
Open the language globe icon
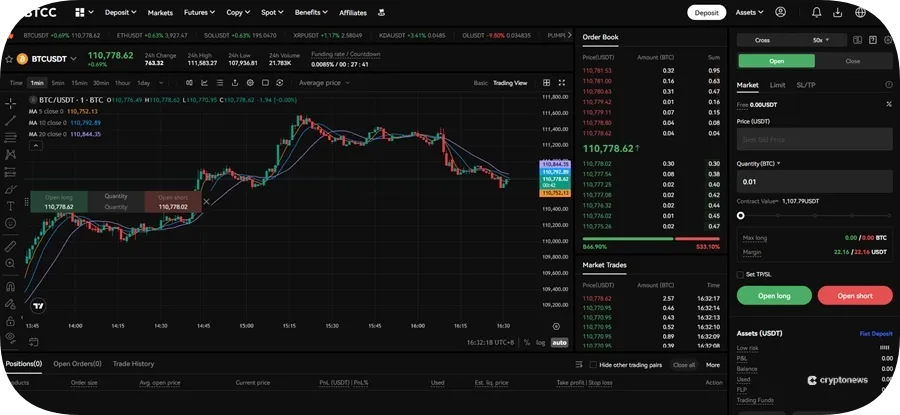coord(860,12)
